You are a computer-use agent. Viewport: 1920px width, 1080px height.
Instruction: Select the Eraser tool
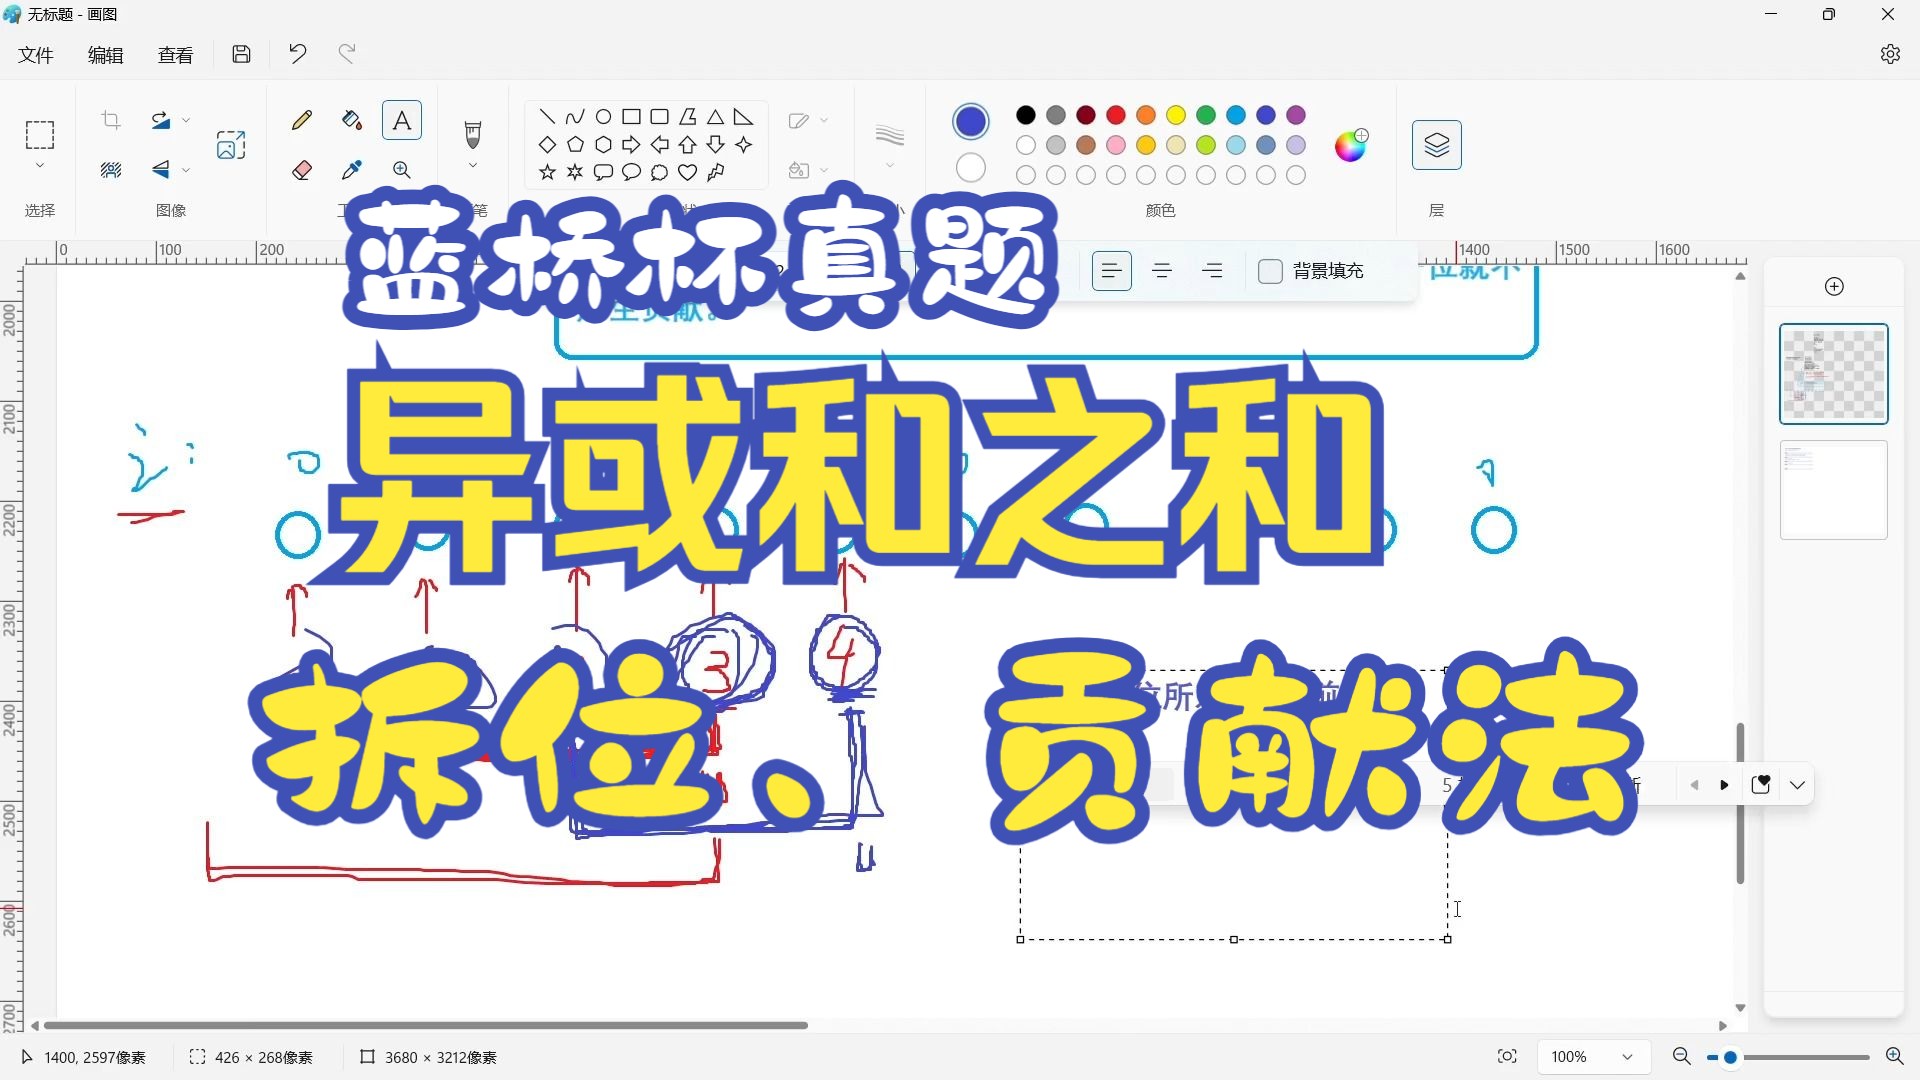(302, 170)
